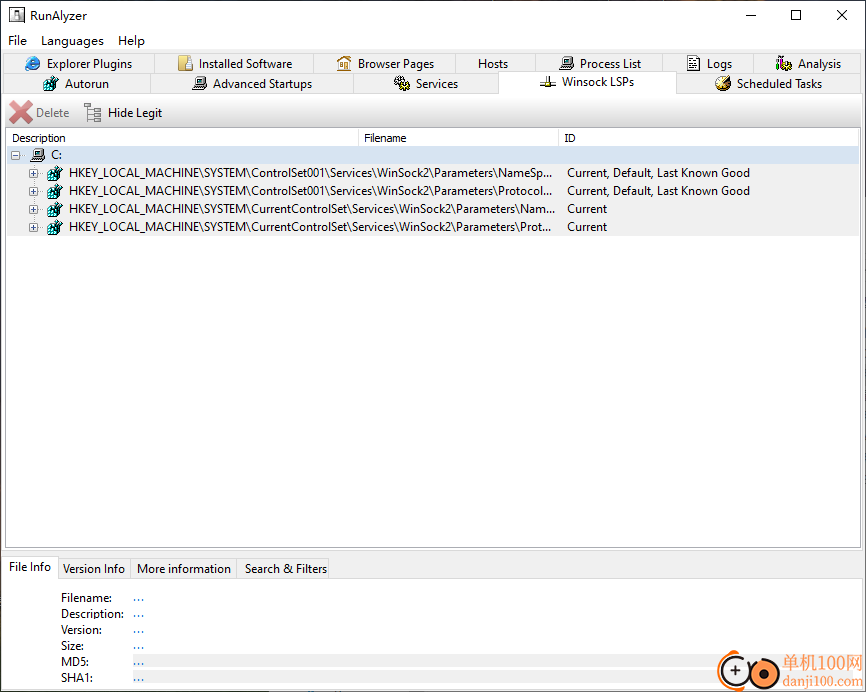The image size is (866, 692).
Task: Expand the CurrentControlSet Nam... registry node
Action: coord(34,209)
